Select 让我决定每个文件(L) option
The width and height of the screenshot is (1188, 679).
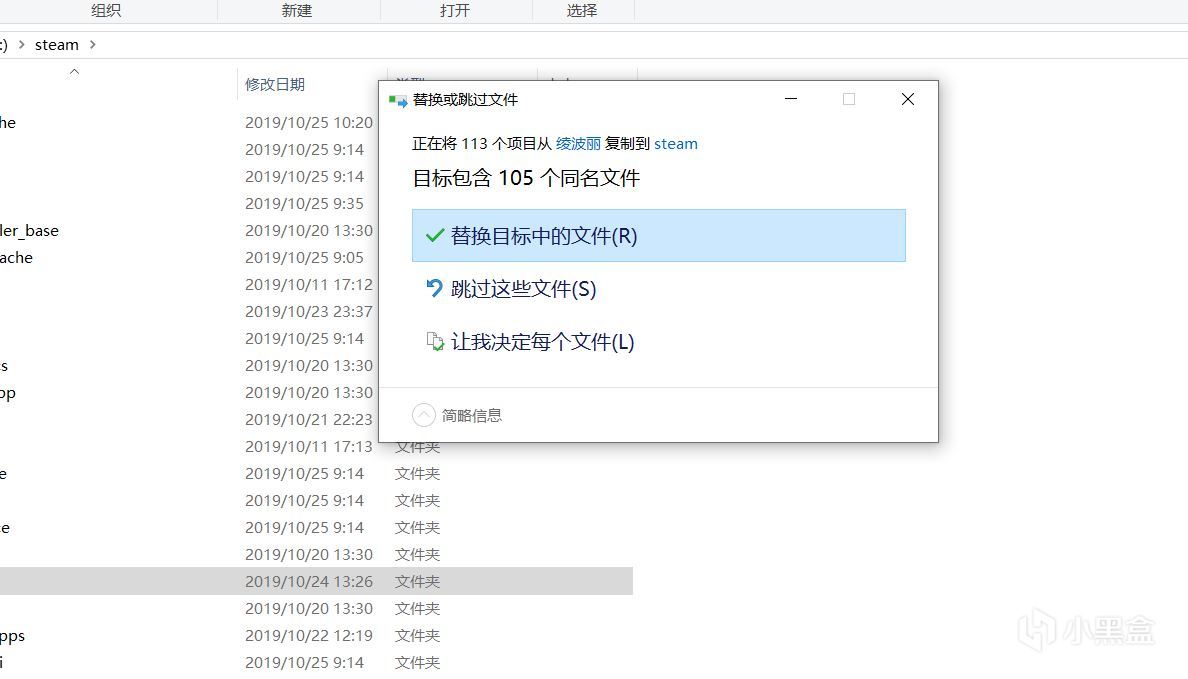click(542, 342)
